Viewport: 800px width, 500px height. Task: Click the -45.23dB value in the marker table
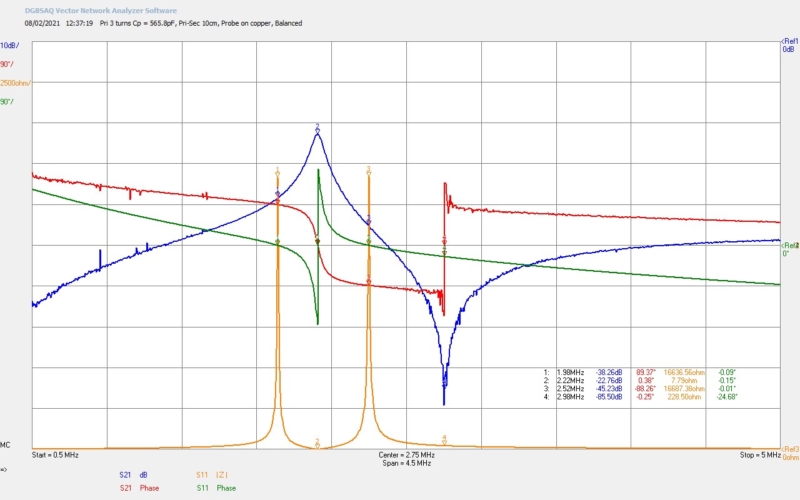click(609, 389)
